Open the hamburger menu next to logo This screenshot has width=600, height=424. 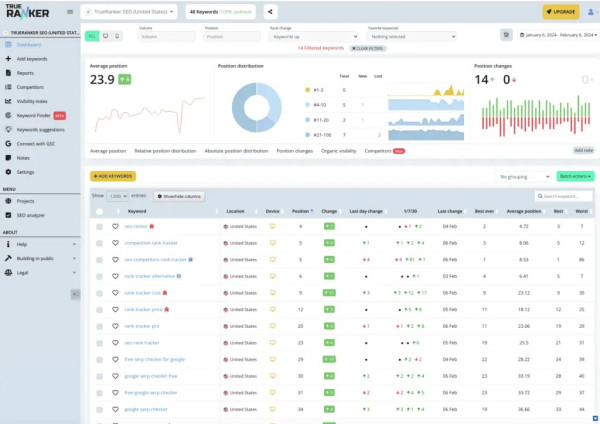pyautogui.click(x=69, y=12)
